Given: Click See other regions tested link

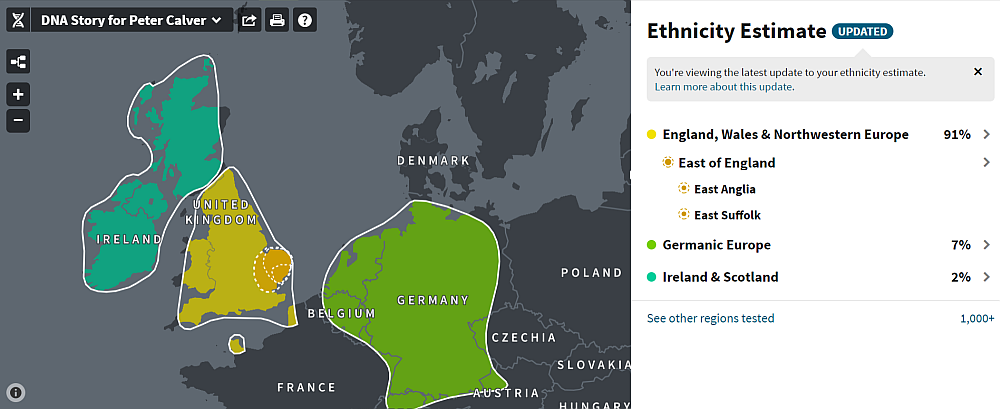Looking at the screenshot, I should click(x=710, y=318).
